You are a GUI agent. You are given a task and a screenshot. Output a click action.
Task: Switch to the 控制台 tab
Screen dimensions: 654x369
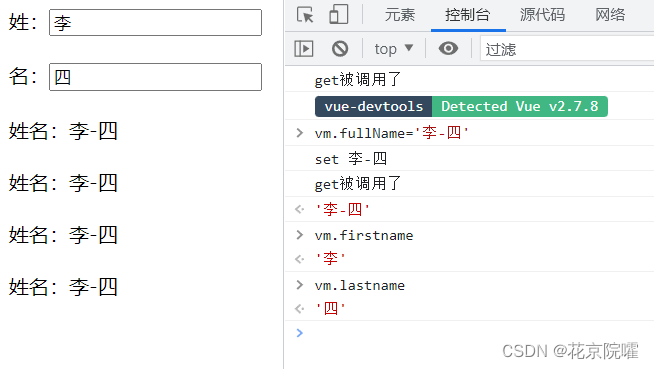click(x=468, y=15)
